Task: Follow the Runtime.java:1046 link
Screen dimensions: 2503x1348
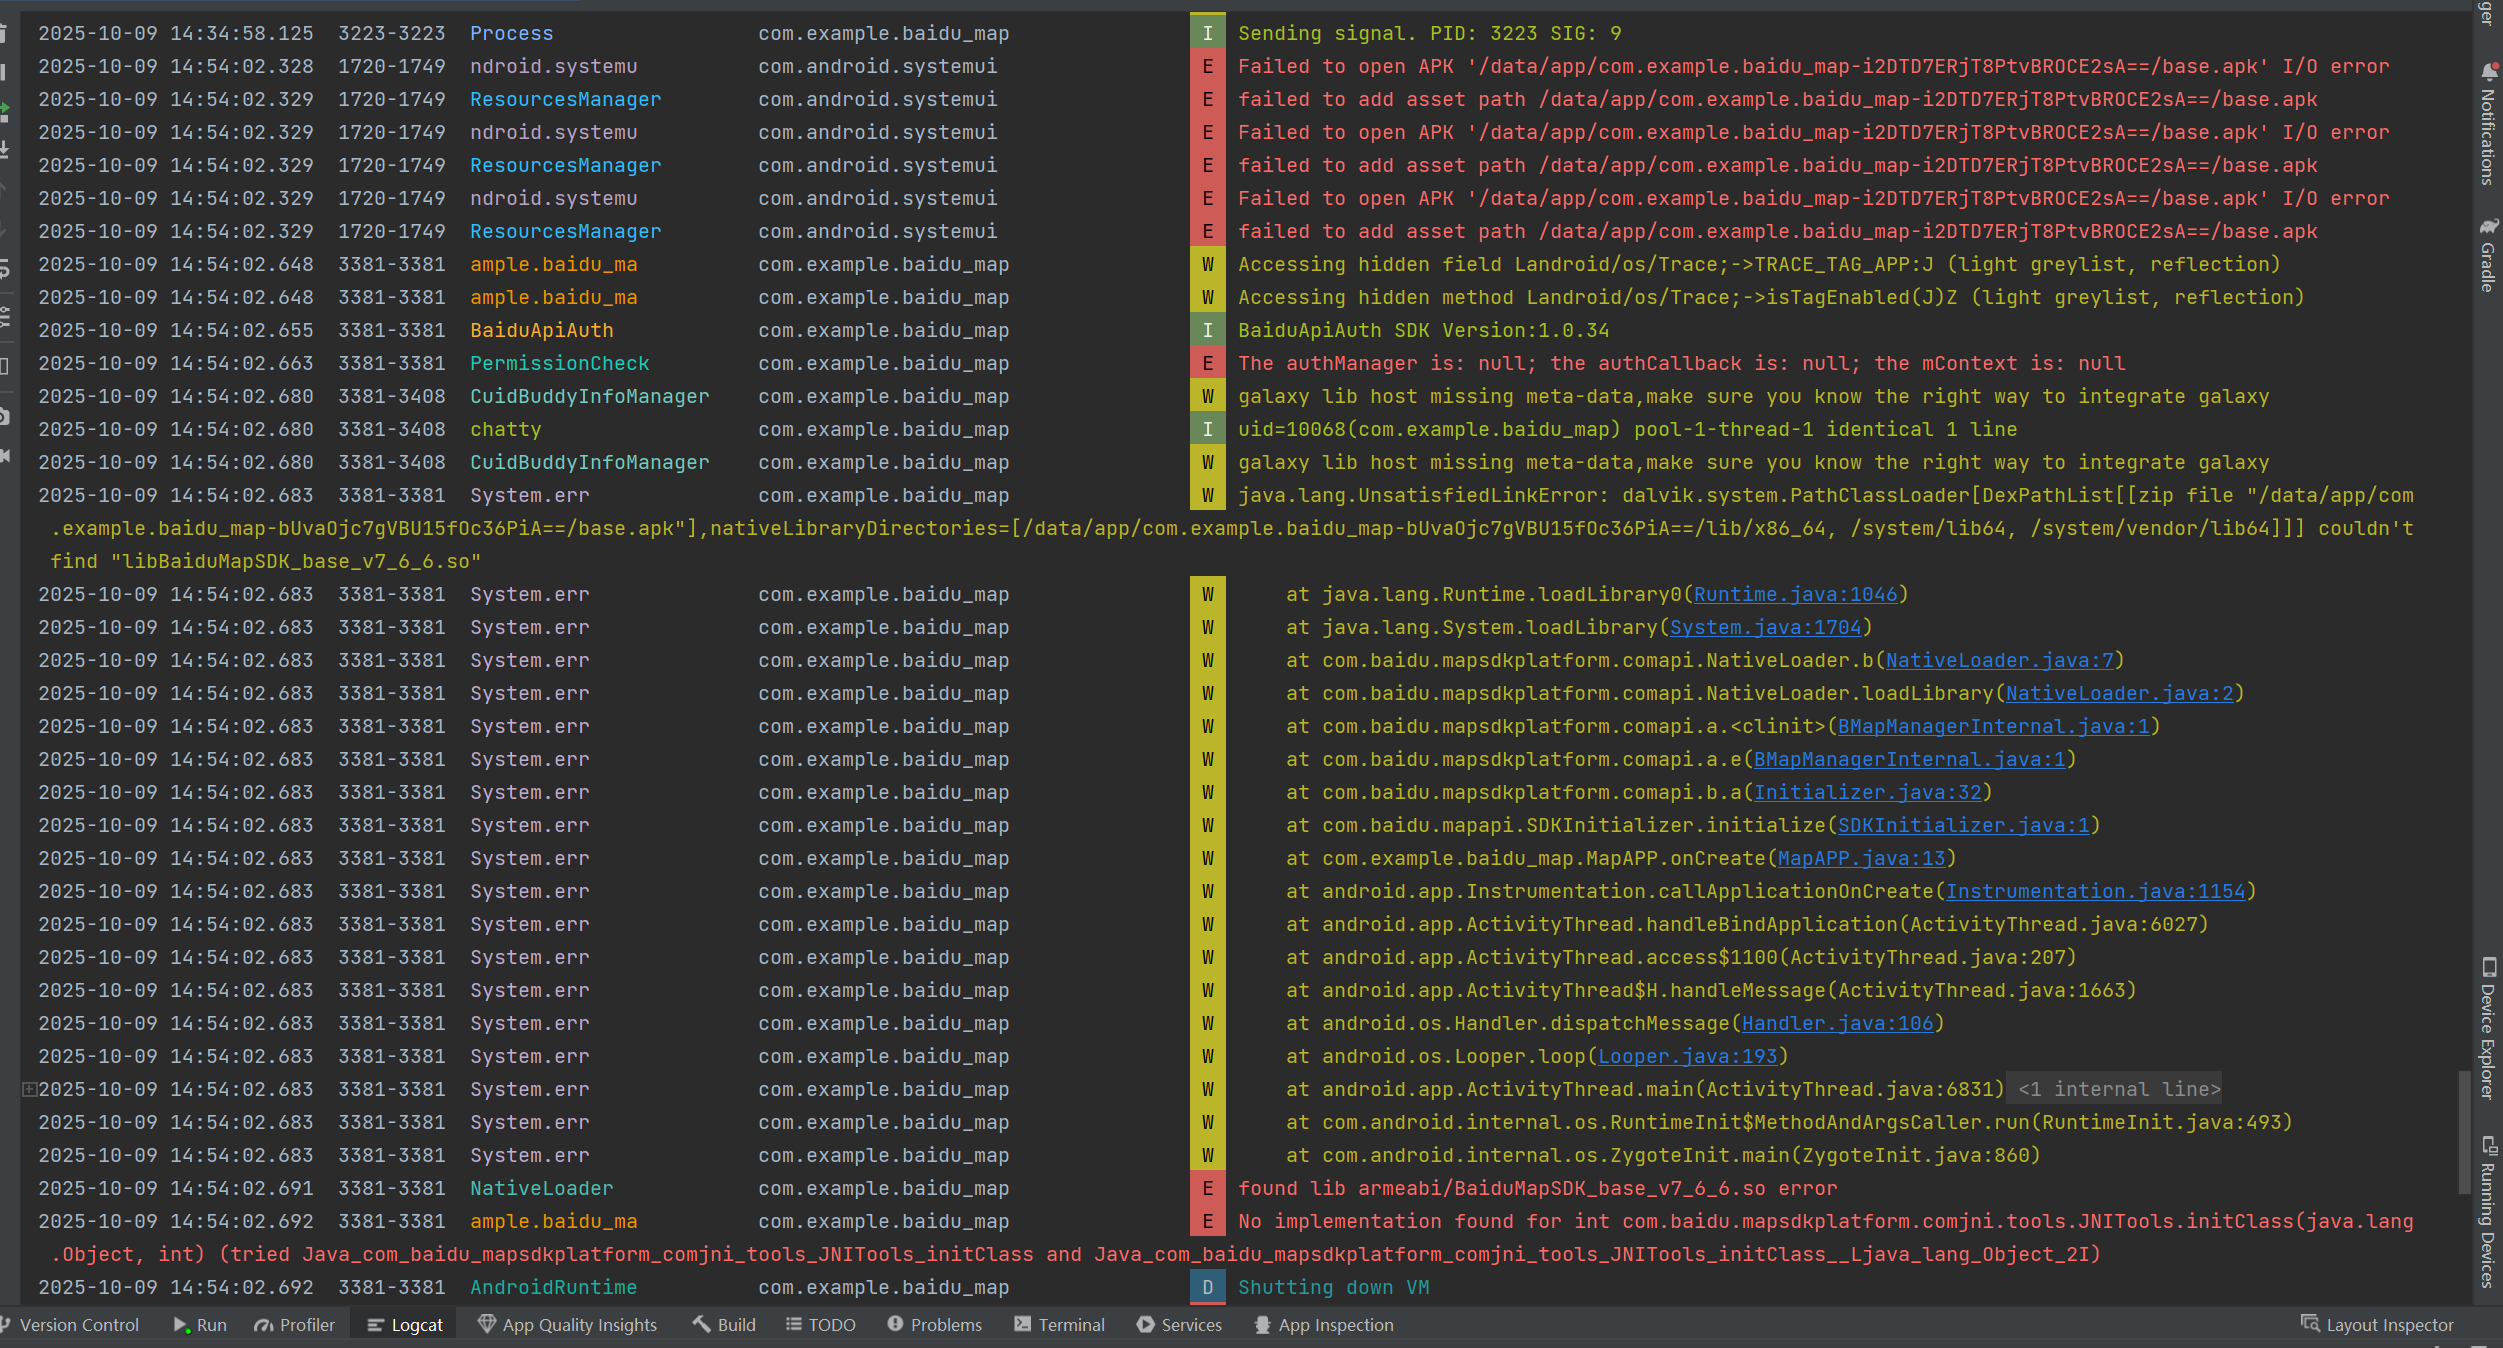Action: 1794,594
